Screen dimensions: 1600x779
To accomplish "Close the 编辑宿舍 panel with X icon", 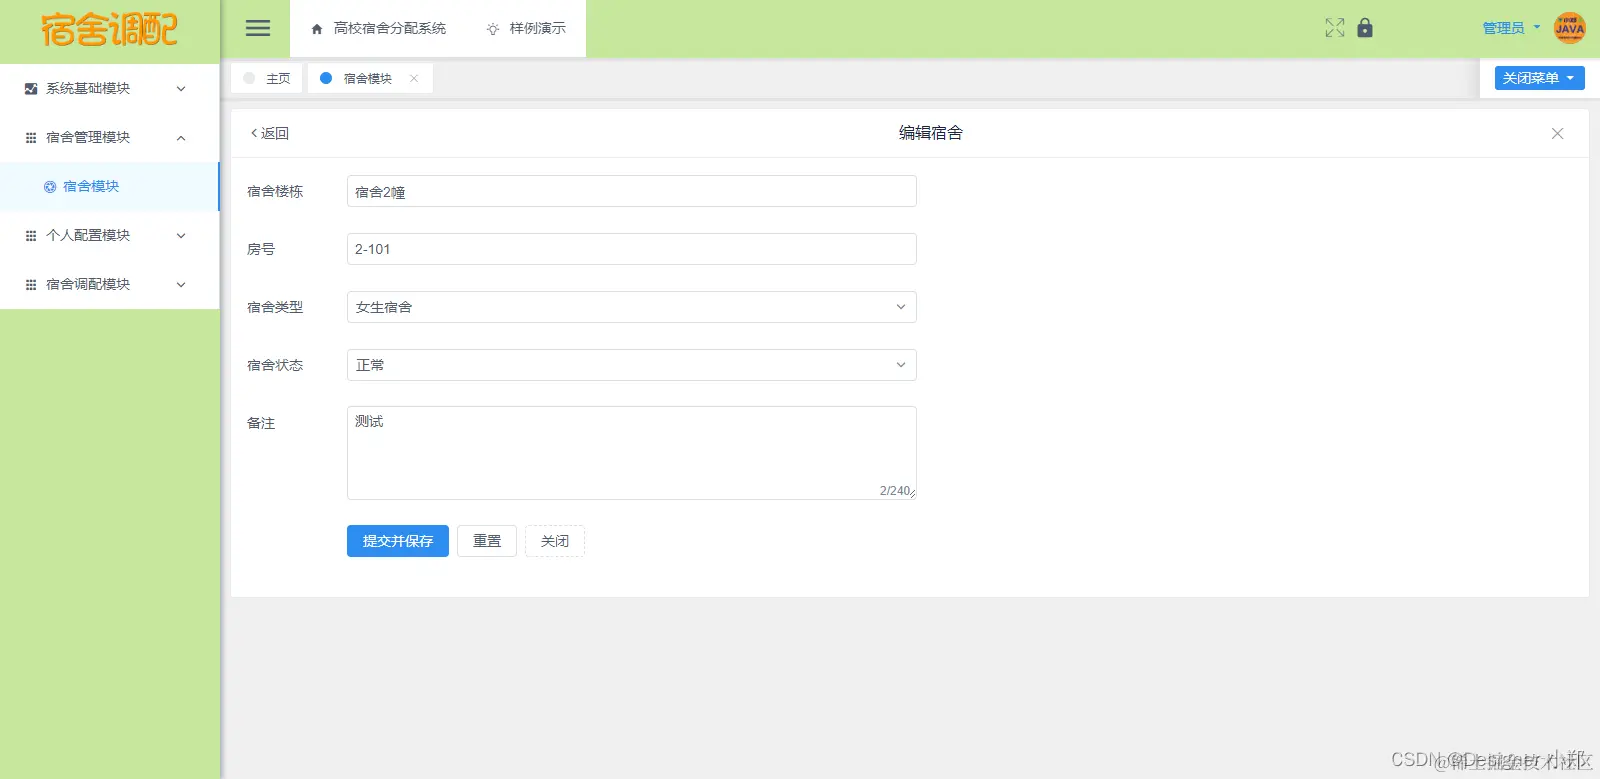I will pyautogui.click(x=1557, y=133).
